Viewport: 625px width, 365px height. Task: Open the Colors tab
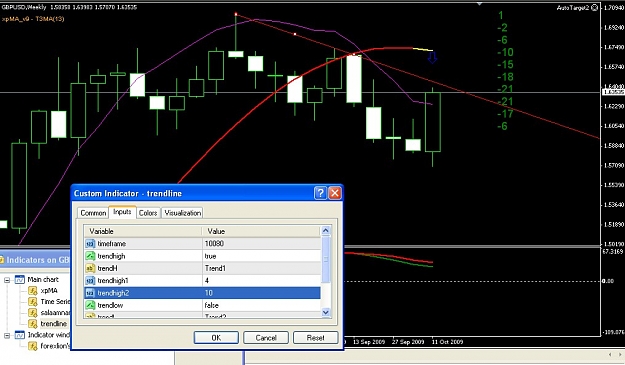(x=148, y=213)
